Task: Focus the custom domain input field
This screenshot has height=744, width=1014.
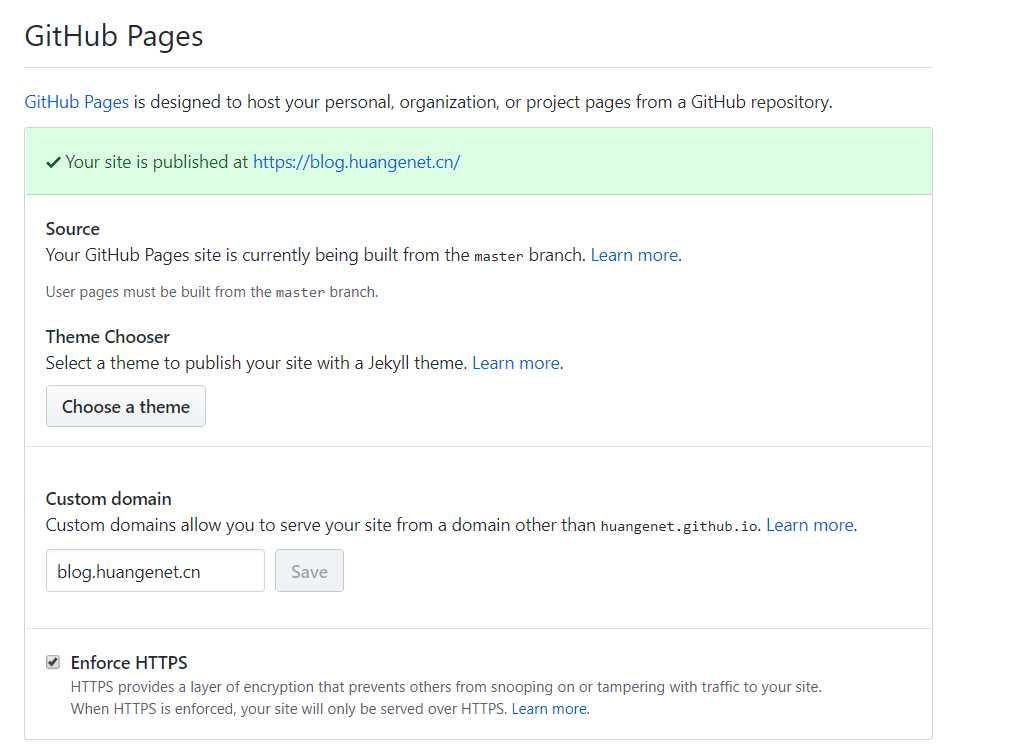Action: [x=155, y=571]
